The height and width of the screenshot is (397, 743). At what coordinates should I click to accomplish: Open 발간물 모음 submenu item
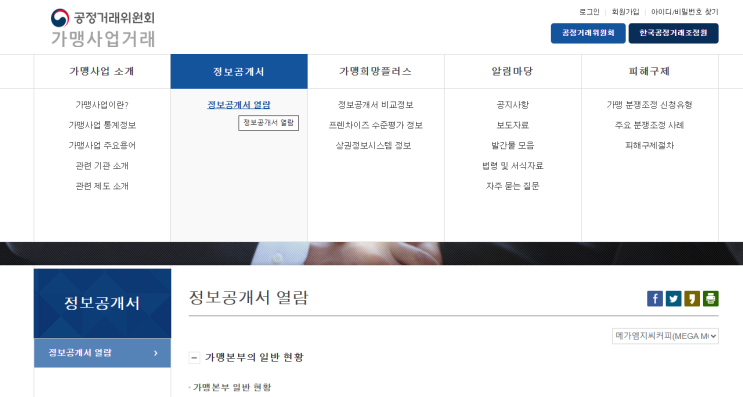click(x=513, y=145)
